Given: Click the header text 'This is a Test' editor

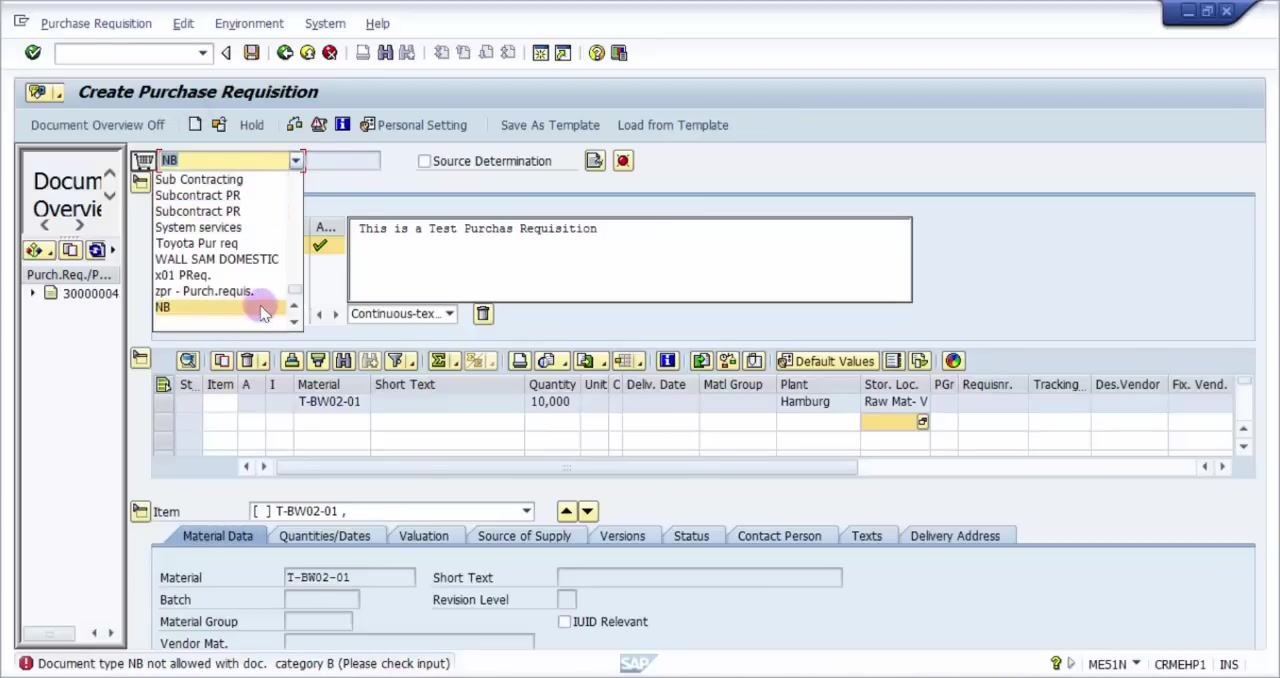Looking at the screenshot, I should click(630, 259).
